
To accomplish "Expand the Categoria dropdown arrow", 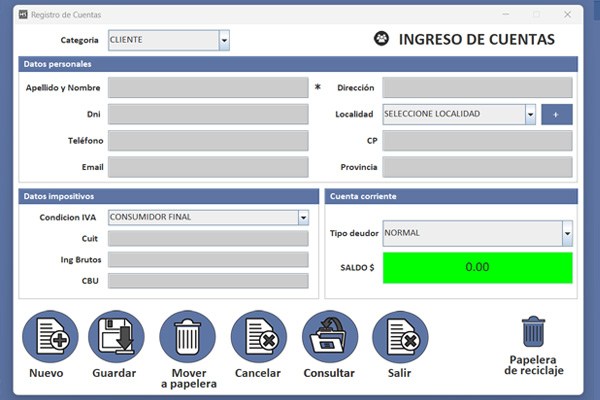I will (x=224, y=40).
